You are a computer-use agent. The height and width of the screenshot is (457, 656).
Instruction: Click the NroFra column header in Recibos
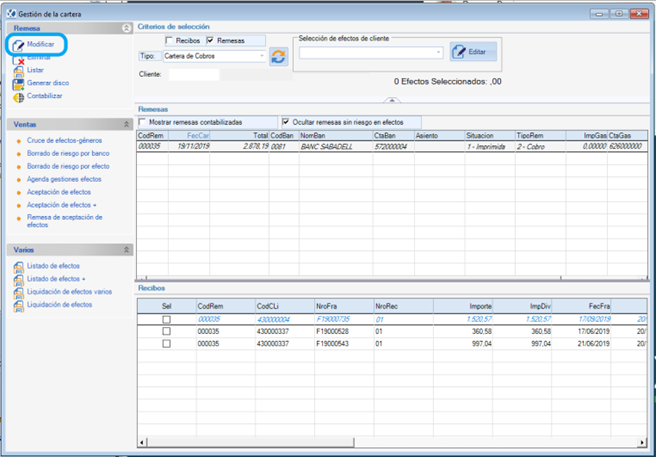click(344, 306)
